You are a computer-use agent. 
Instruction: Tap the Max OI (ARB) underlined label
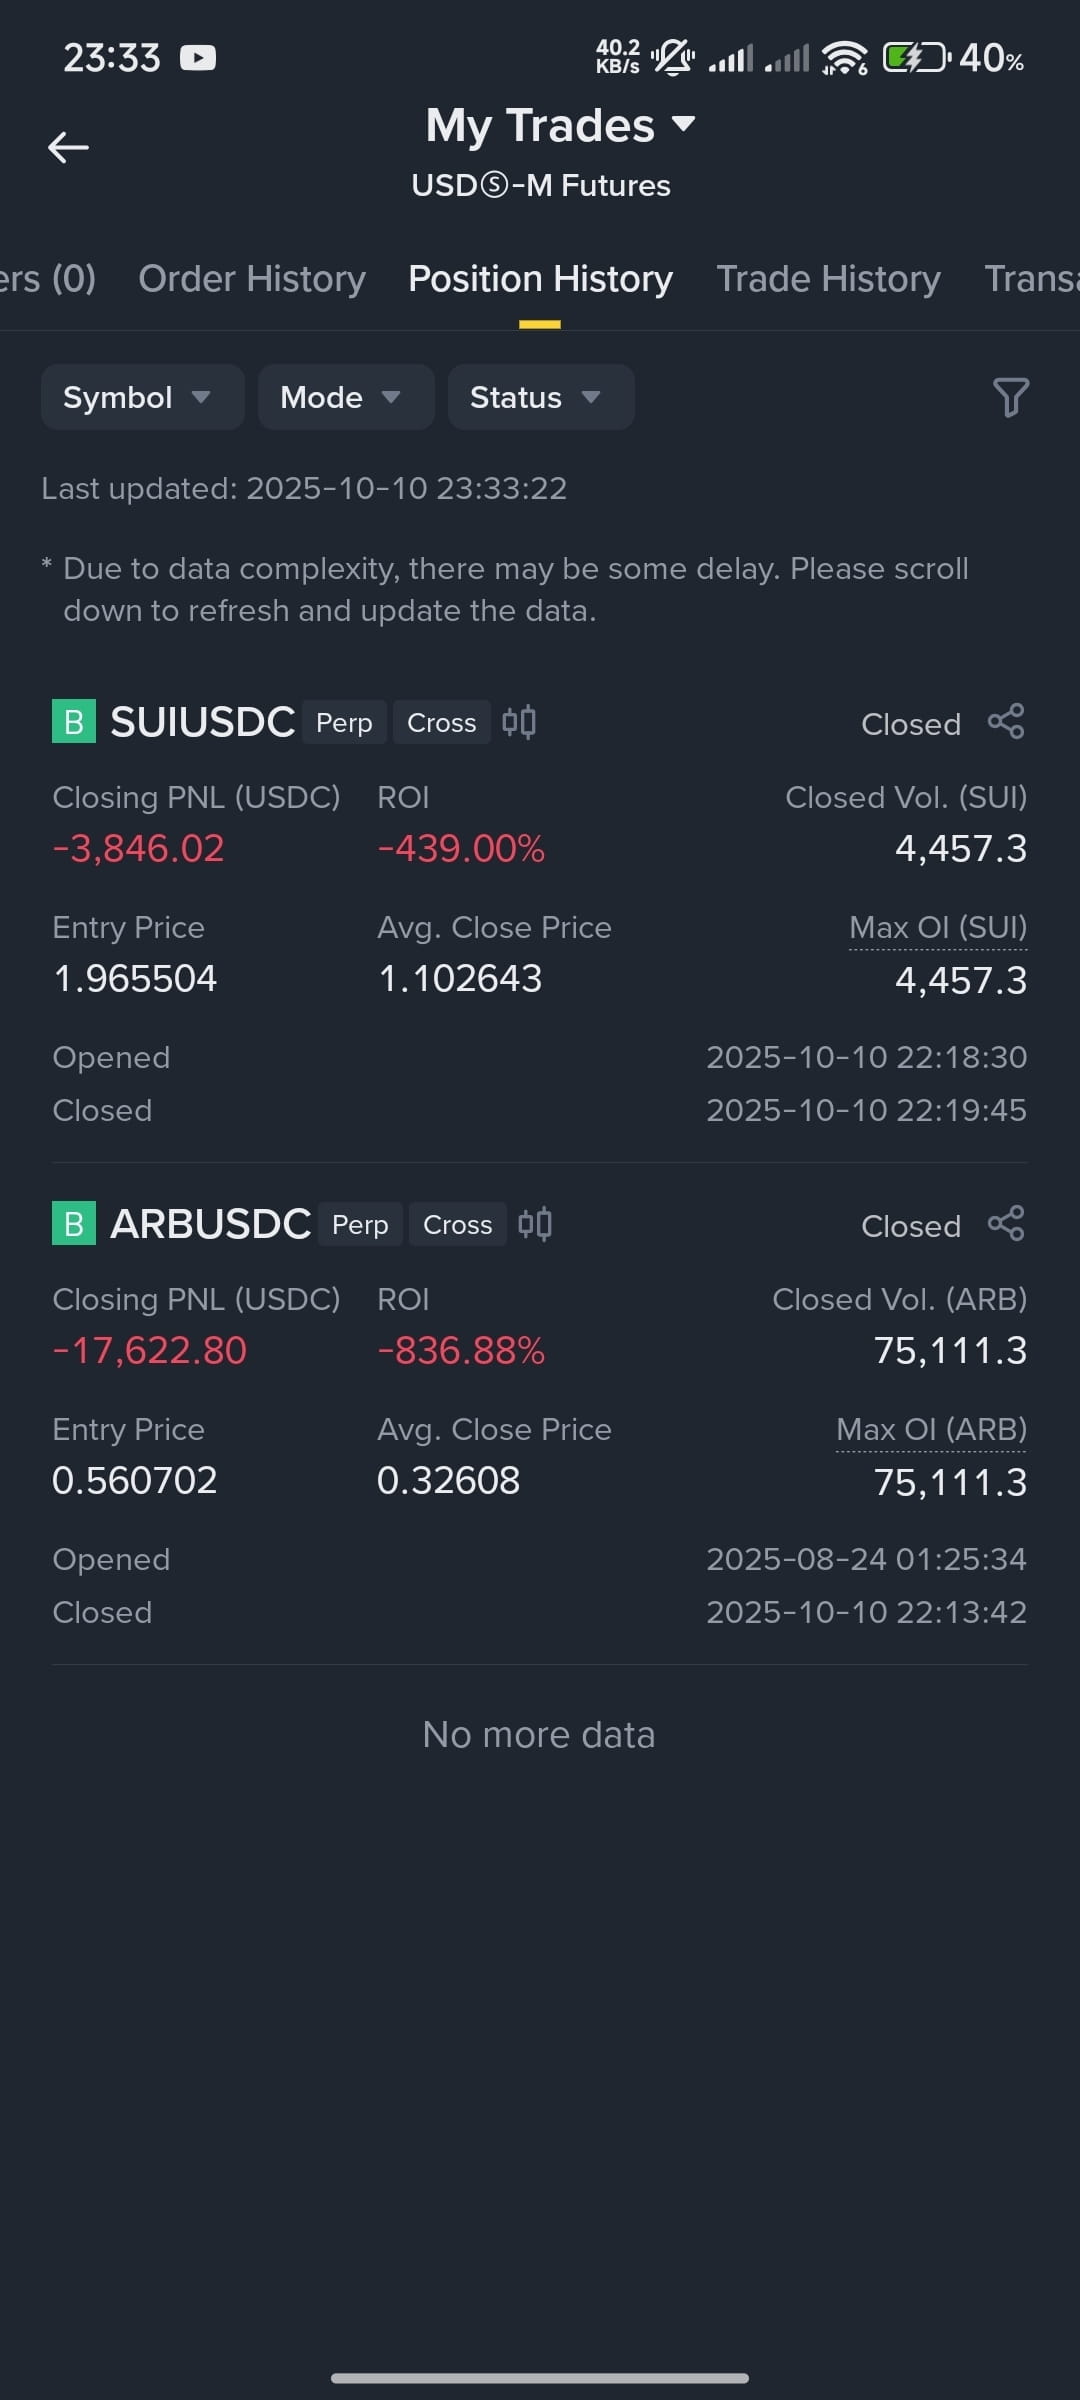tap(931, 1430)
